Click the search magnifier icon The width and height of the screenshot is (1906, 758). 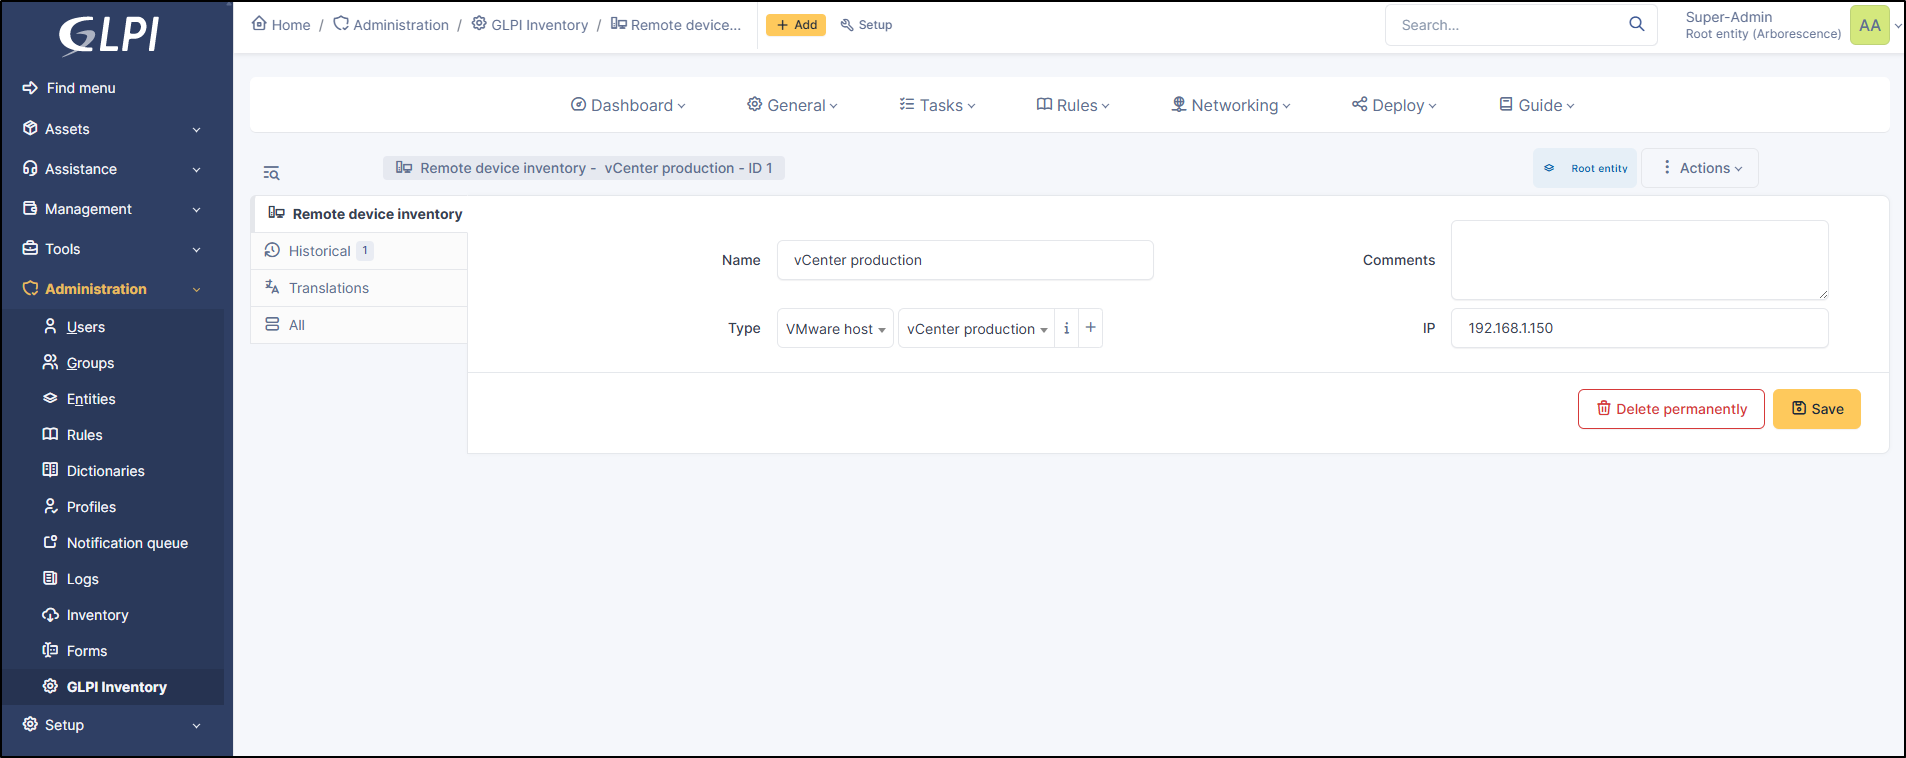1636,24
